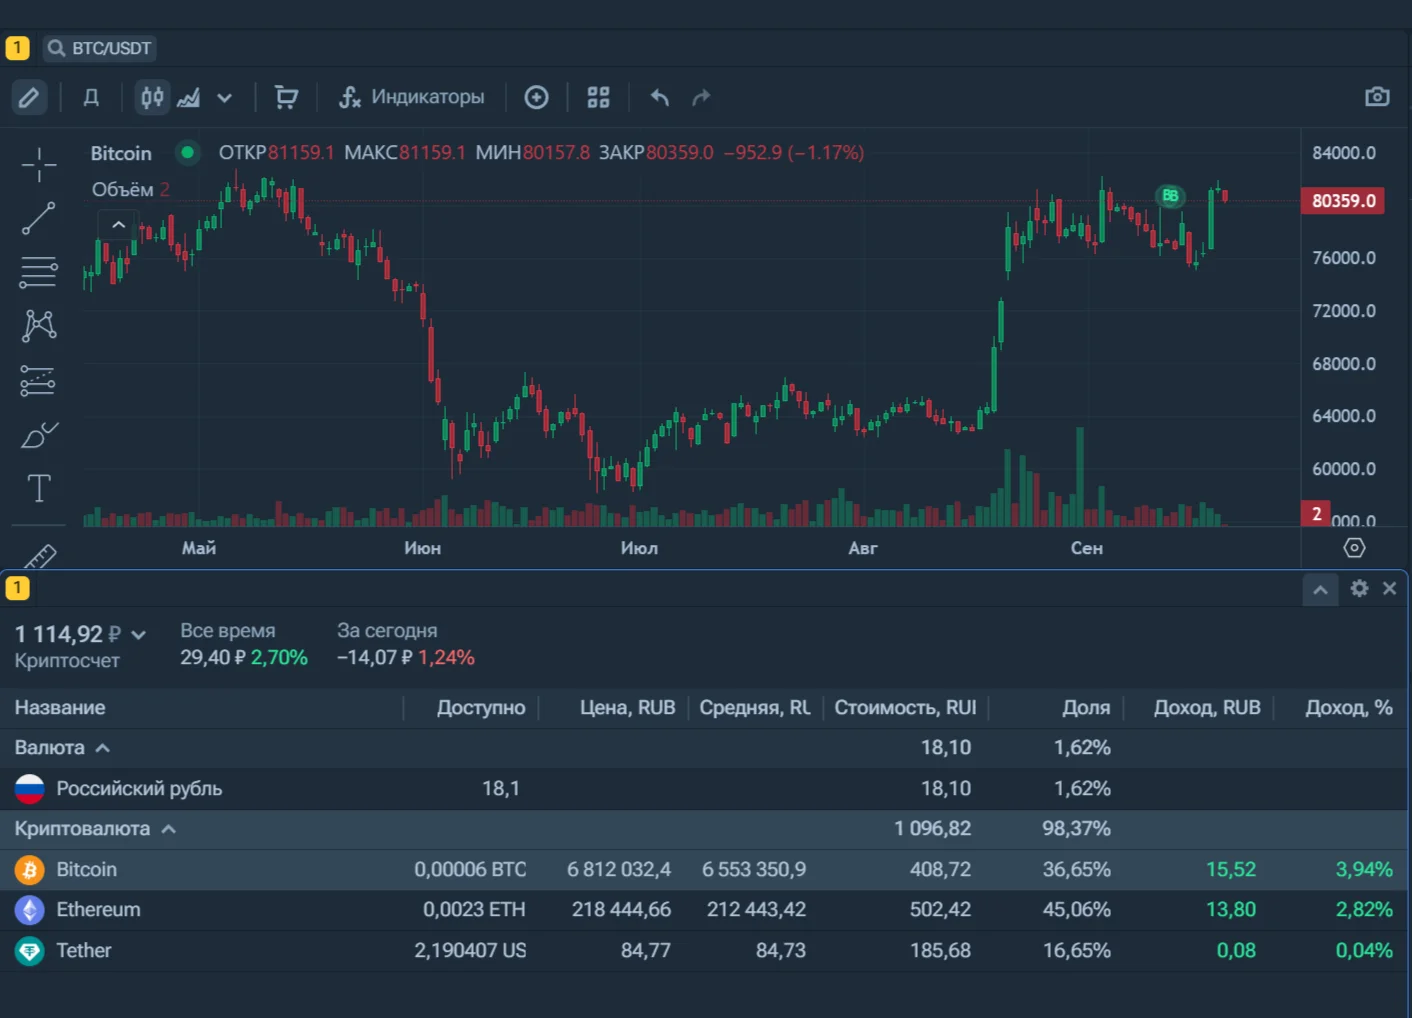Sort by the Средняя column header

755,708
